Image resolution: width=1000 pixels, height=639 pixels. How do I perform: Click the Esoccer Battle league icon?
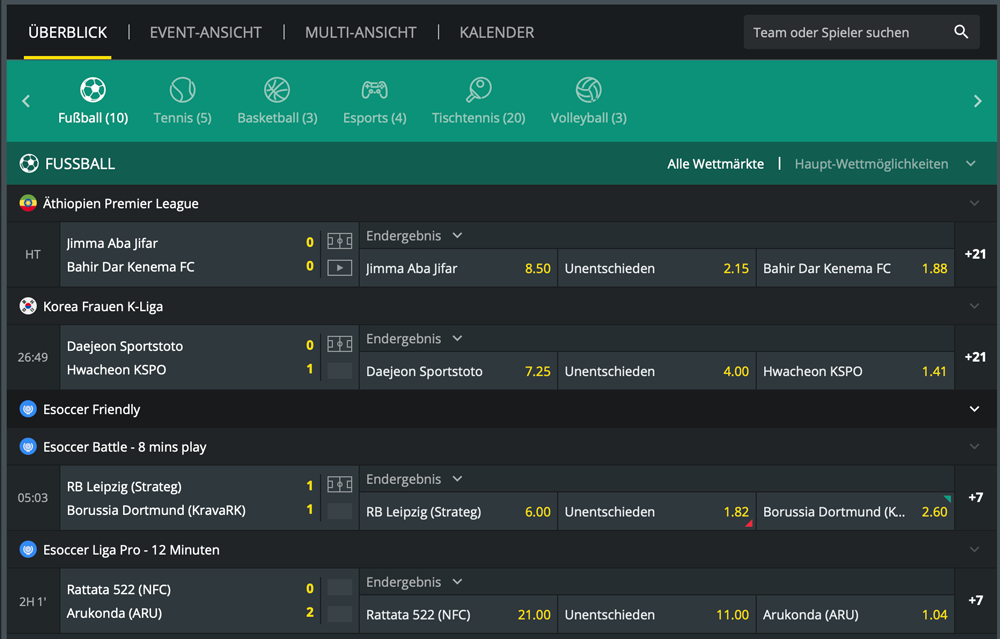click(28, 446)
